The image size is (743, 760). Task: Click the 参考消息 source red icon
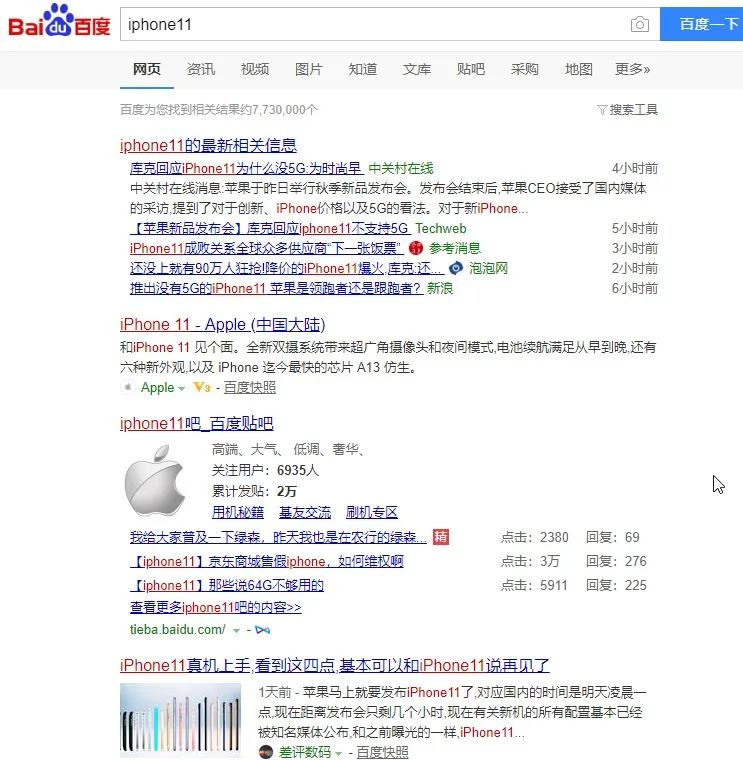click(x=416, y=248)
